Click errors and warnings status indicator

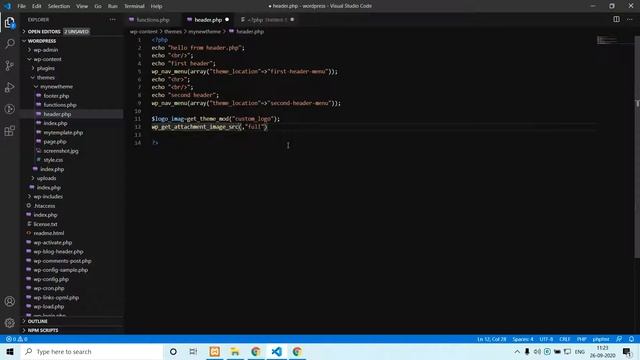click(x=16, y=339)
